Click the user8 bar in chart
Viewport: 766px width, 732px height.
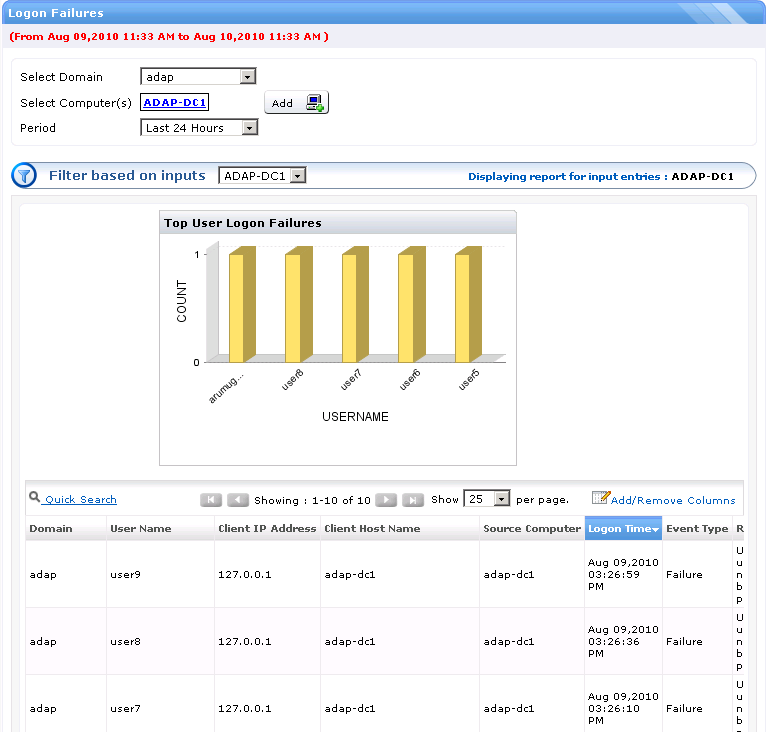[293, 307]
